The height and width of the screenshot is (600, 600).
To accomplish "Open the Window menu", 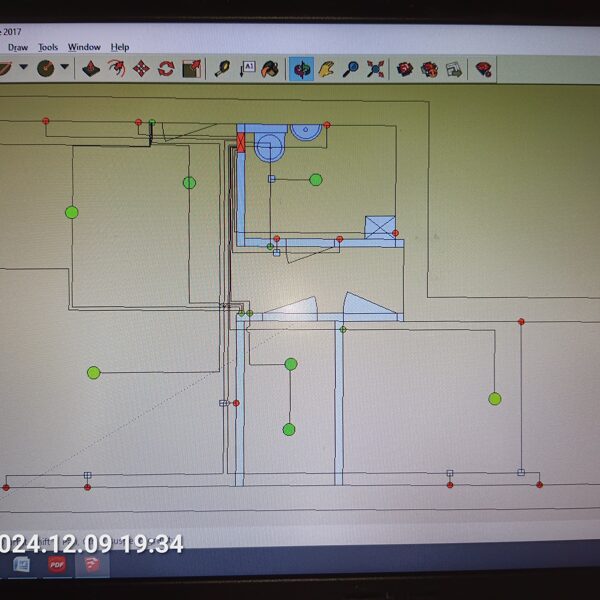I will [84, 47].
